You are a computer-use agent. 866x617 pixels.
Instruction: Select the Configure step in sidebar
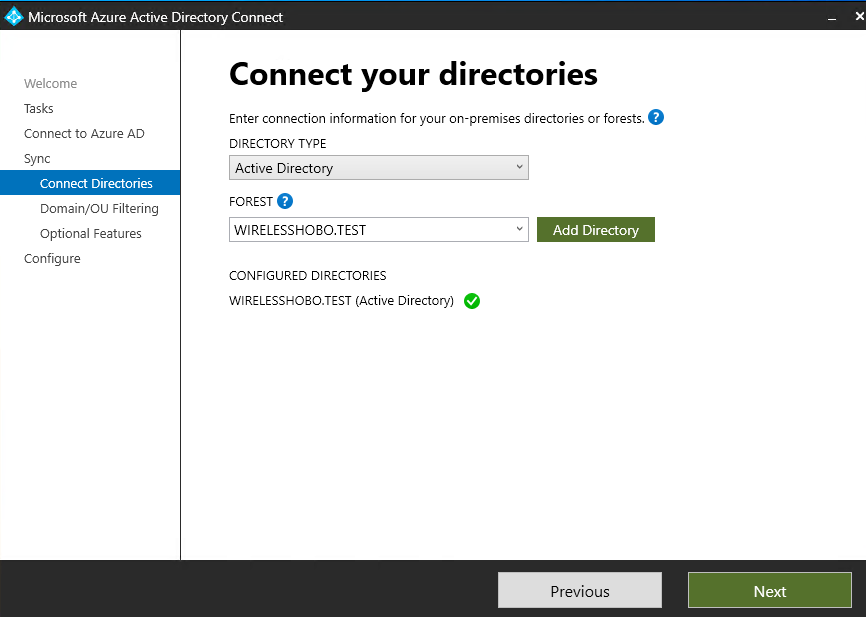click(x=52, y=259)
